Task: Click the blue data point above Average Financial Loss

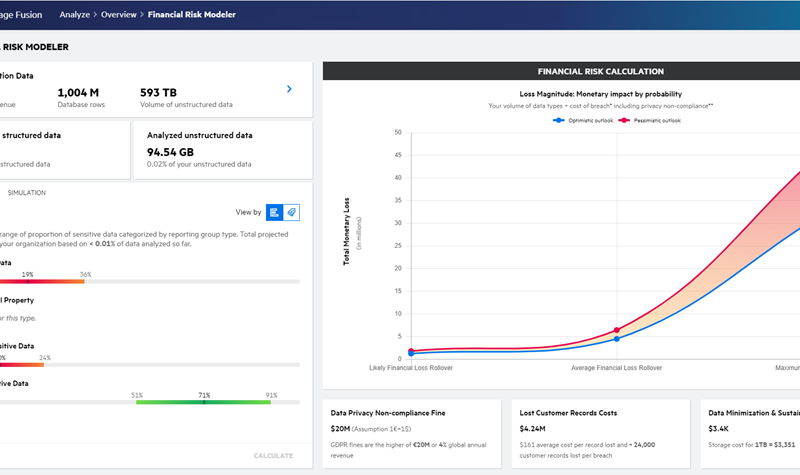Action: pyautogui.click(x=617, y=339)
